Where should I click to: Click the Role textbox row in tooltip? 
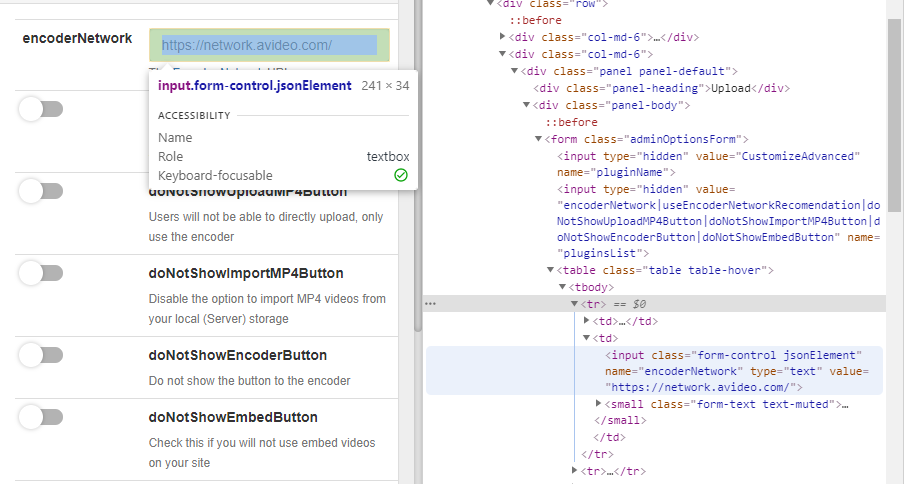pyautogui.click(x=284, y=156)
